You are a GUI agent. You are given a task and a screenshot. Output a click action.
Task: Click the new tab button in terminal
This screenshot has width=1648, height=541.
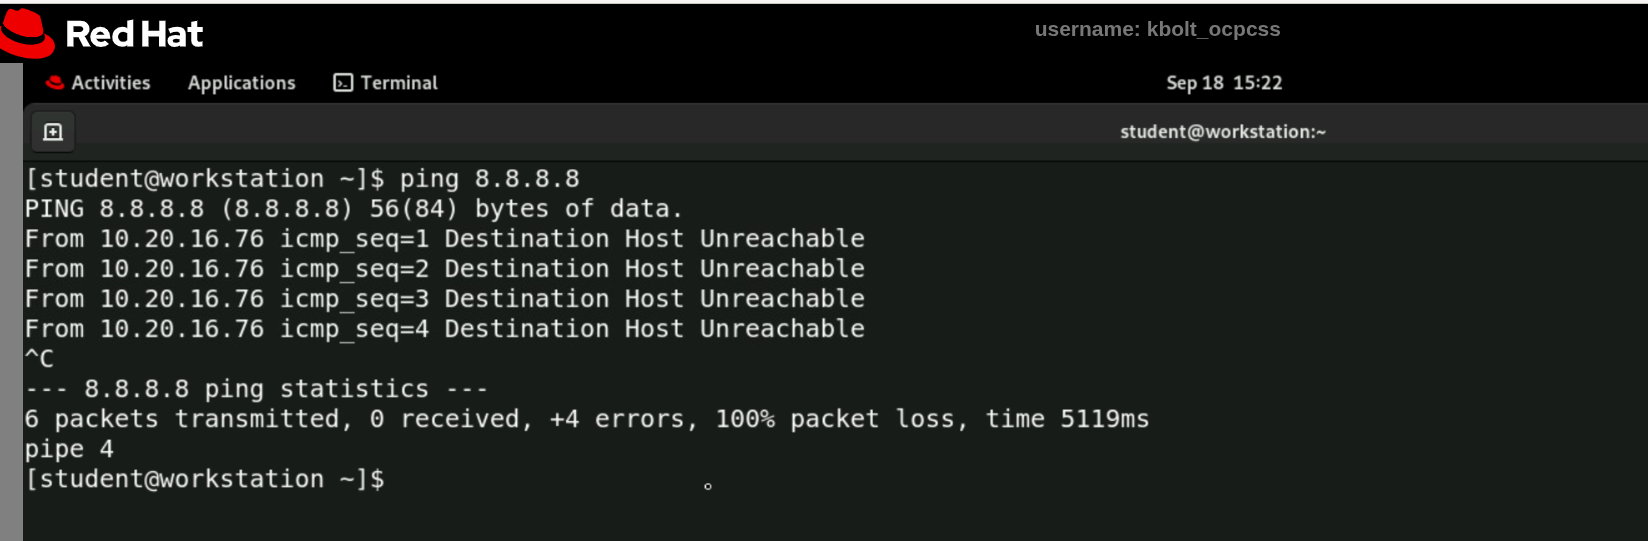pyautogui.click(x=53, y=132)
